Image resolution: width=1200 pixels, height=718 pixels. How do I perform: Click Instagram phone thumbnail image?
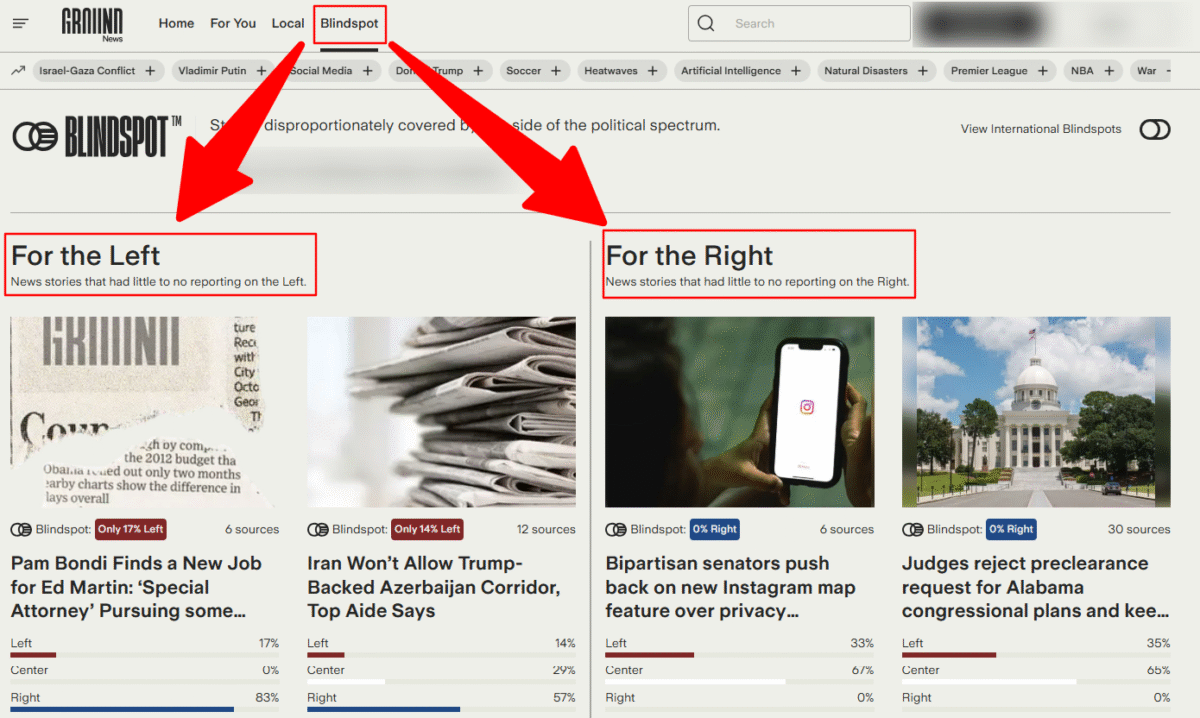tap(740, 412)
